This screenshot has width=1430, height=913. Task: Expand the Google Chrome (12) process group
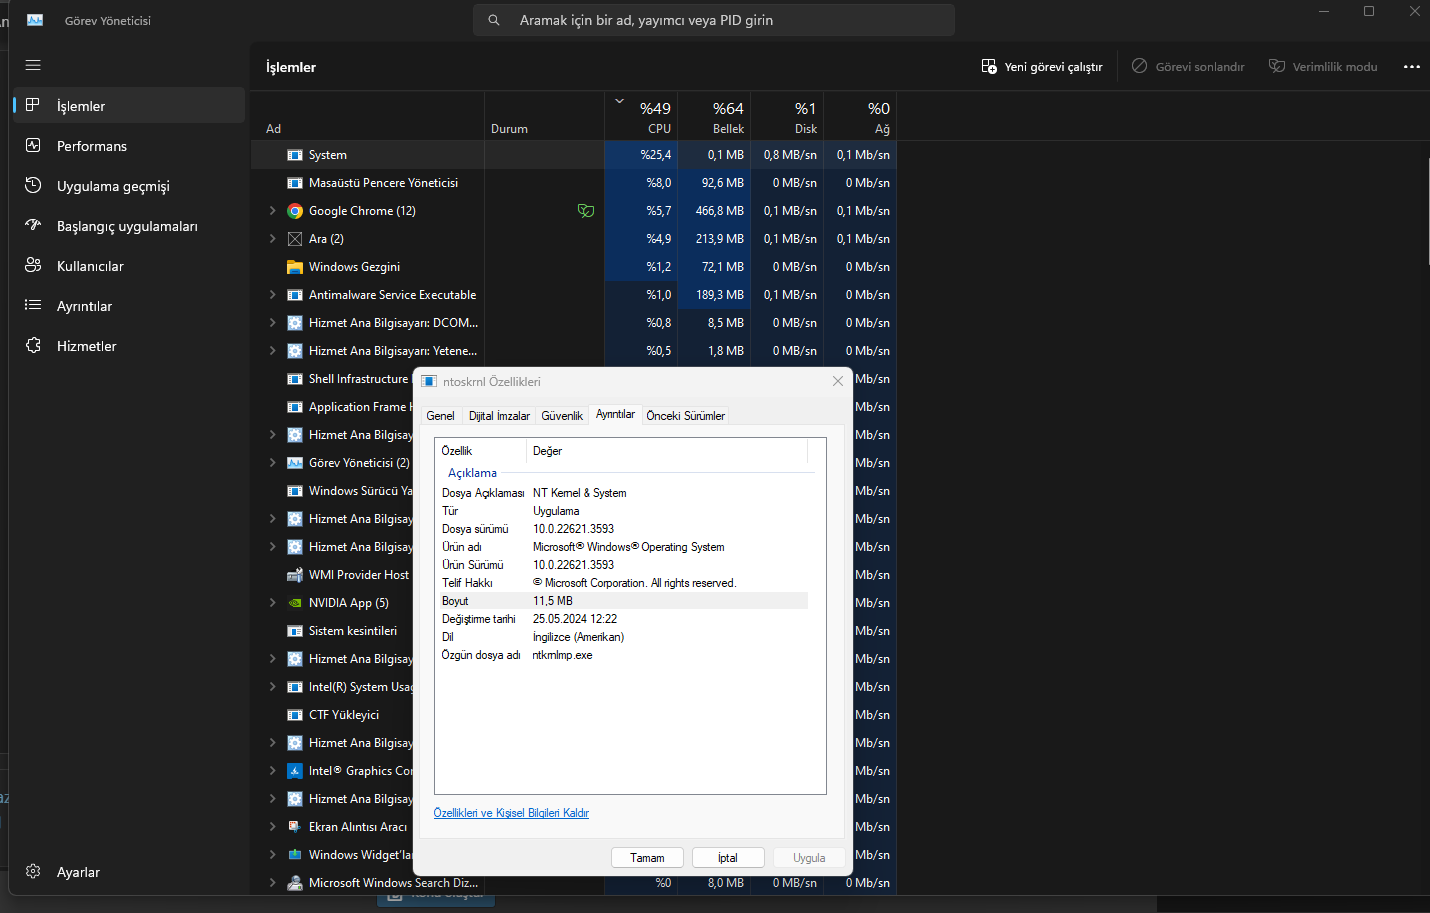[272, 211]
